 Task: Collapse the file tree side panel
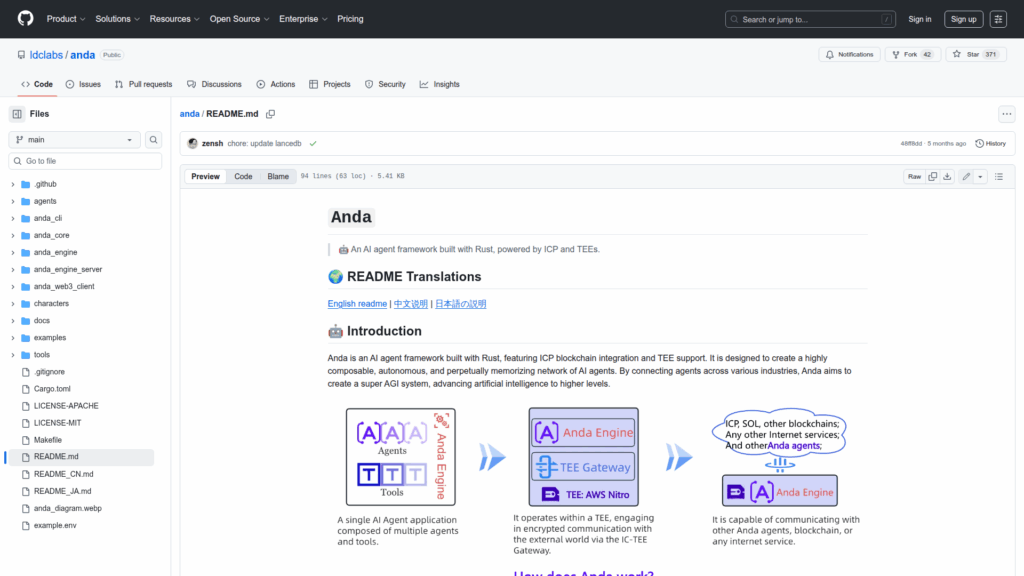point(17,114)
